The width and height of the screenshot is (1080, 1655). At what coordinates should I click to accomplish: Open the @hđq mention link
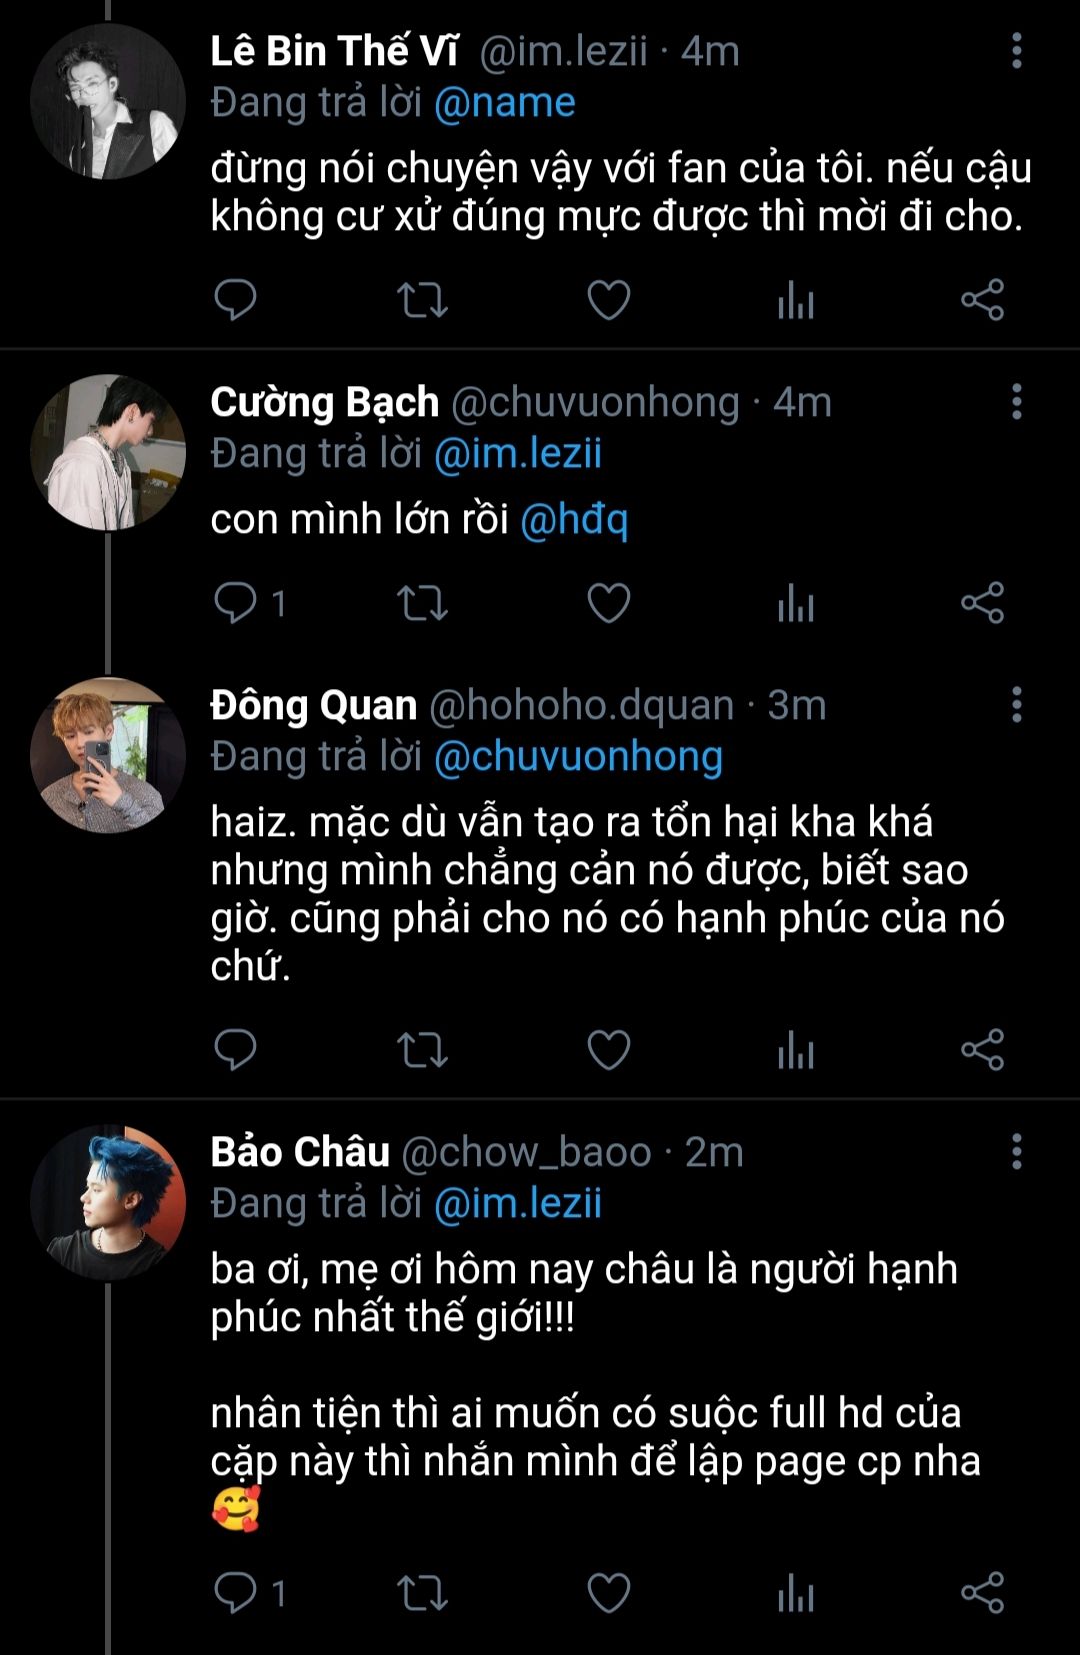pos(574,520)
